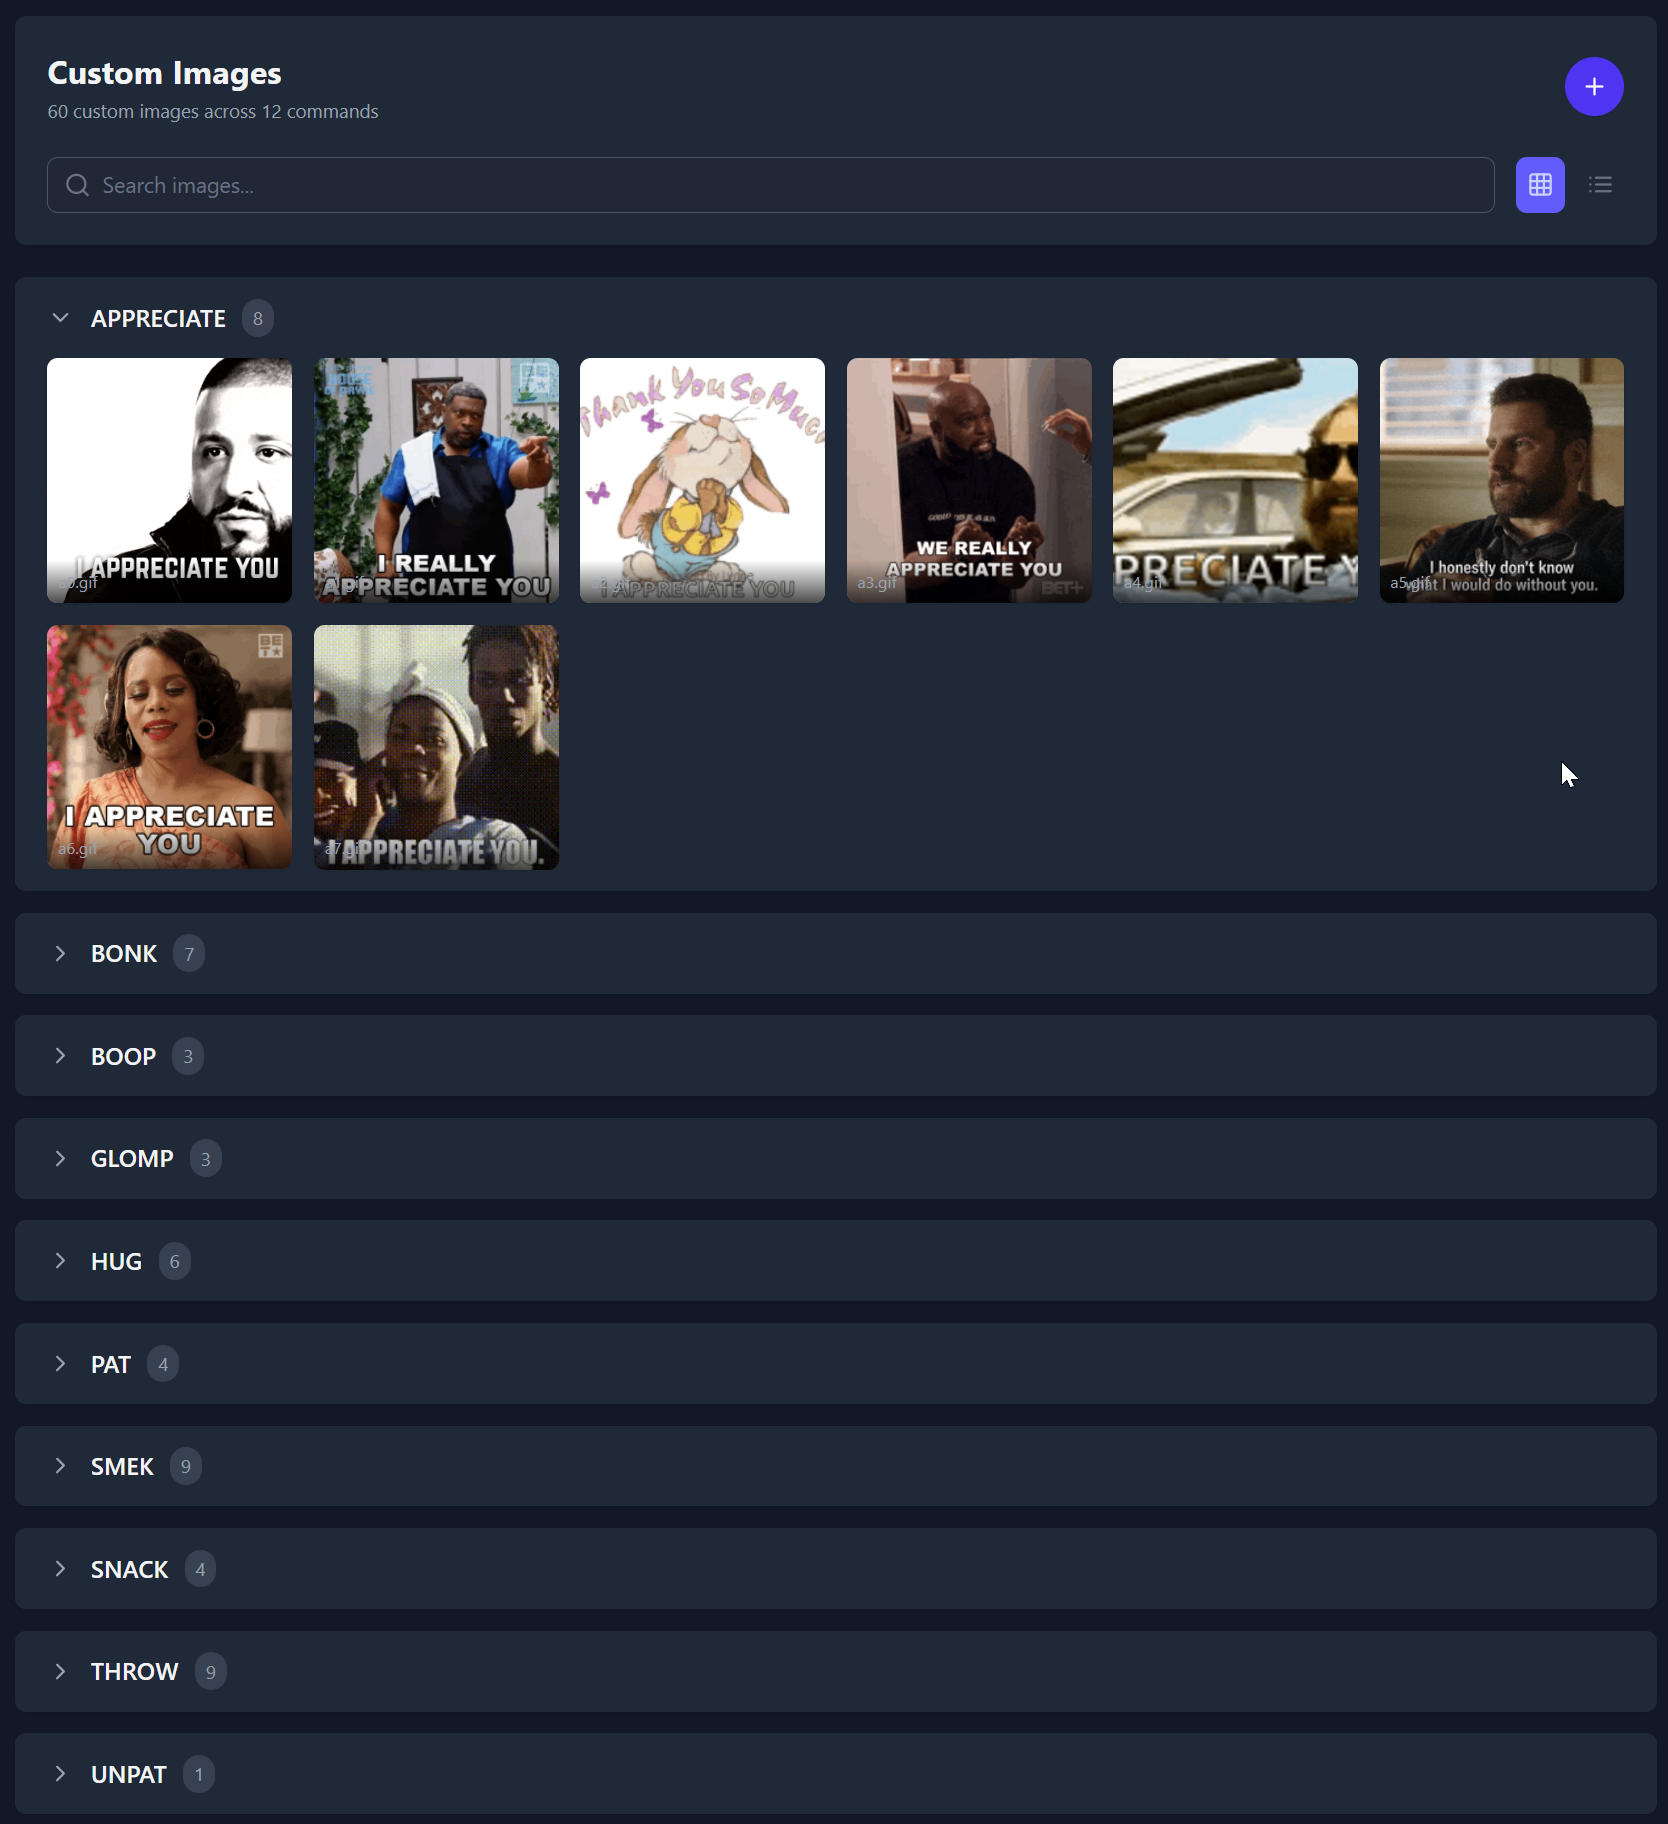Expand the SNACK section
Screen dimensions: 1668x1824
point(60,1568)
